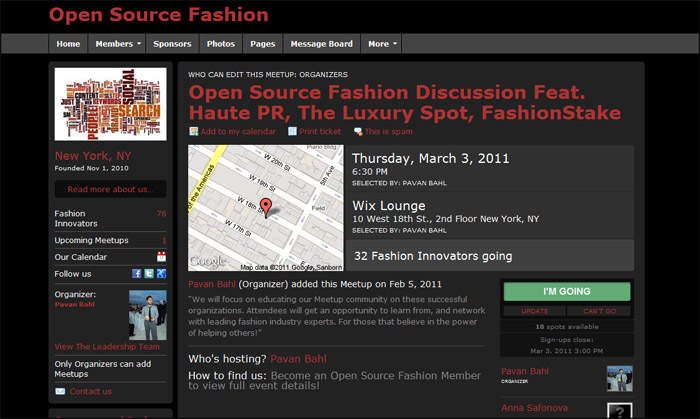Open the Photos tab

(x=221, y=44)
